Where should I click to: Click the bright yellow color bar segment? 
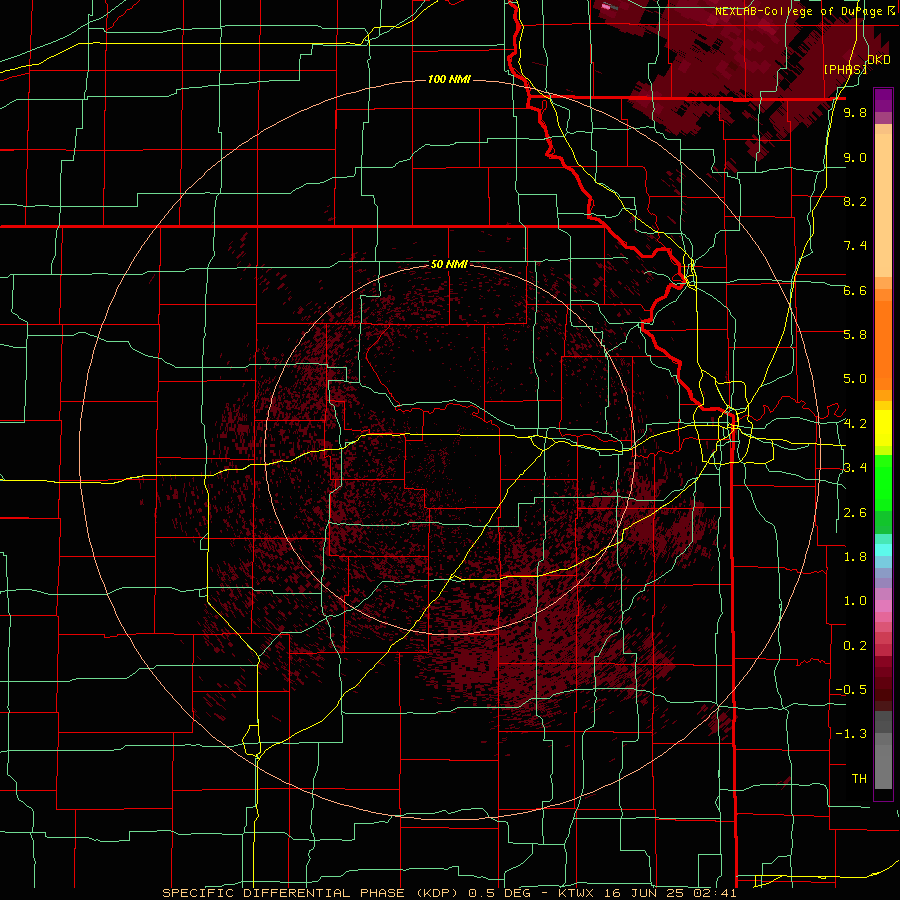(x=883, y=428)
